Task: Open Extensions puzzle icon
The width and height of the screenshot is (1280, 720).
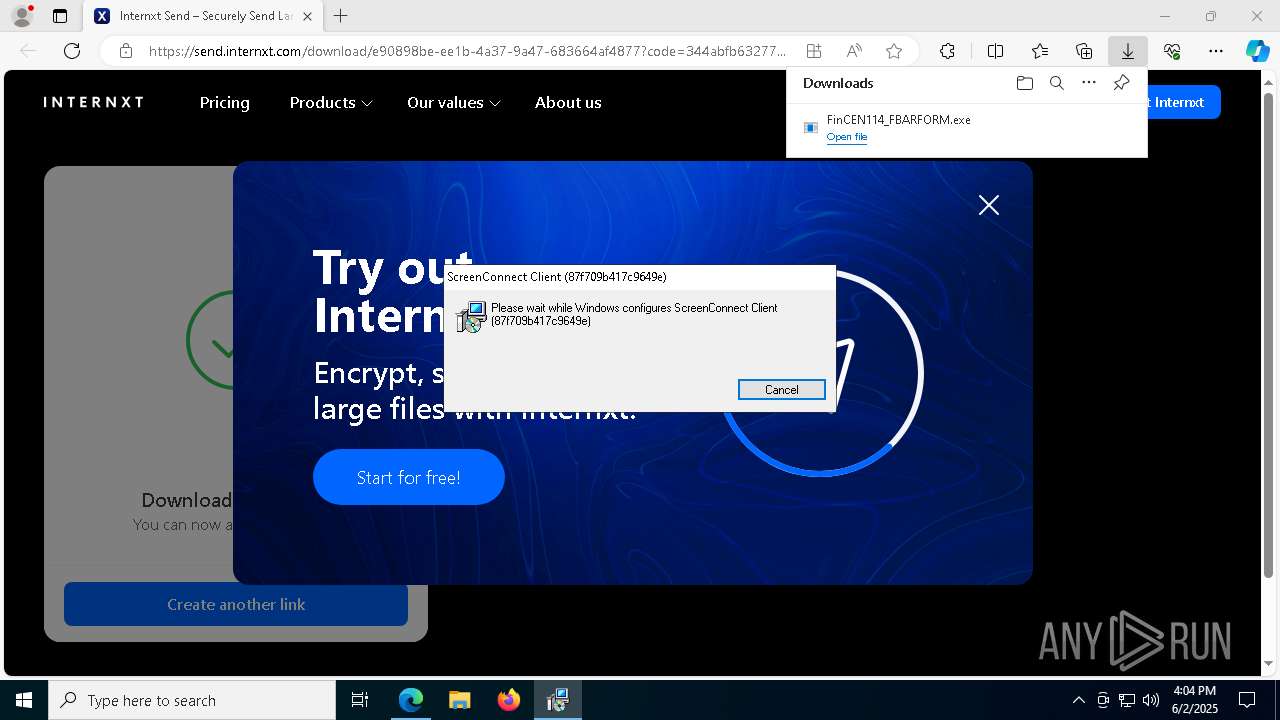Action: [x=947, y=51]
